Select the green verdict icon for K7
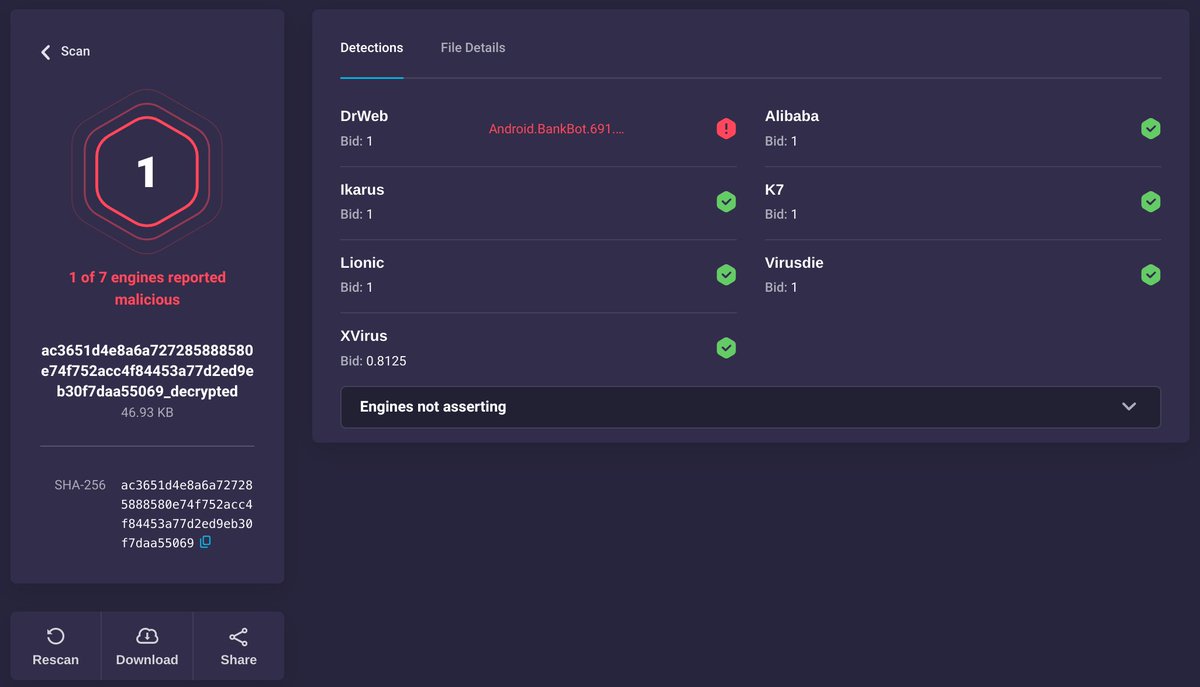1200x687 pixels. pyautogui.click(x=1150, y=201)
